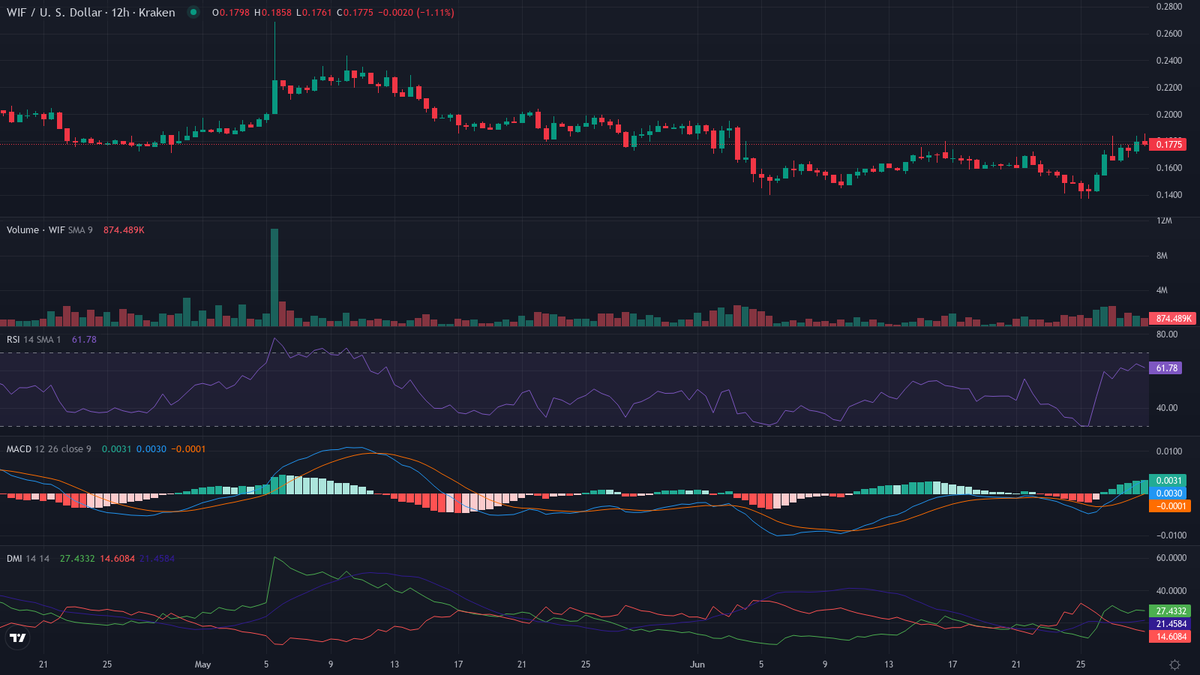Screen dimensions: 1200x675
Task: Click the 40.00 RSI scale tick
Action: click(x=1168, y=408)
